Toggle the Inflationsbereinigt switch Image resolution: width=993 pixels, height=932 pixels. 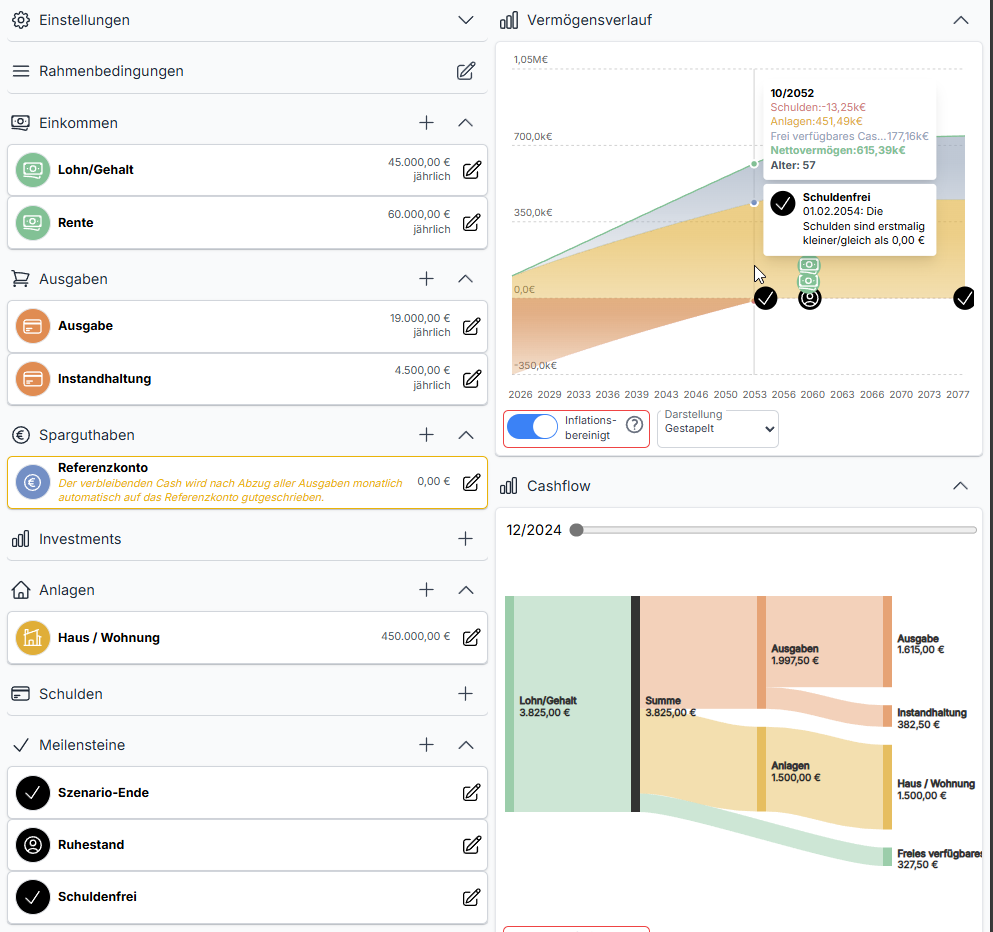coord(533,427)
